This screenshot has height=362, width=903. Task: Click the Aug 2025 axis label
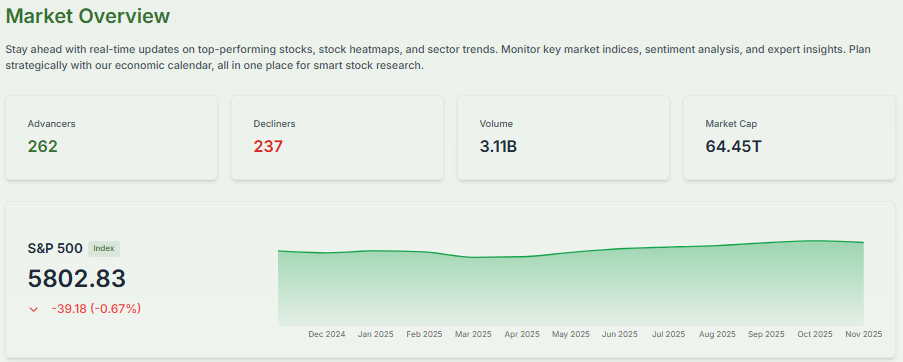717,334
